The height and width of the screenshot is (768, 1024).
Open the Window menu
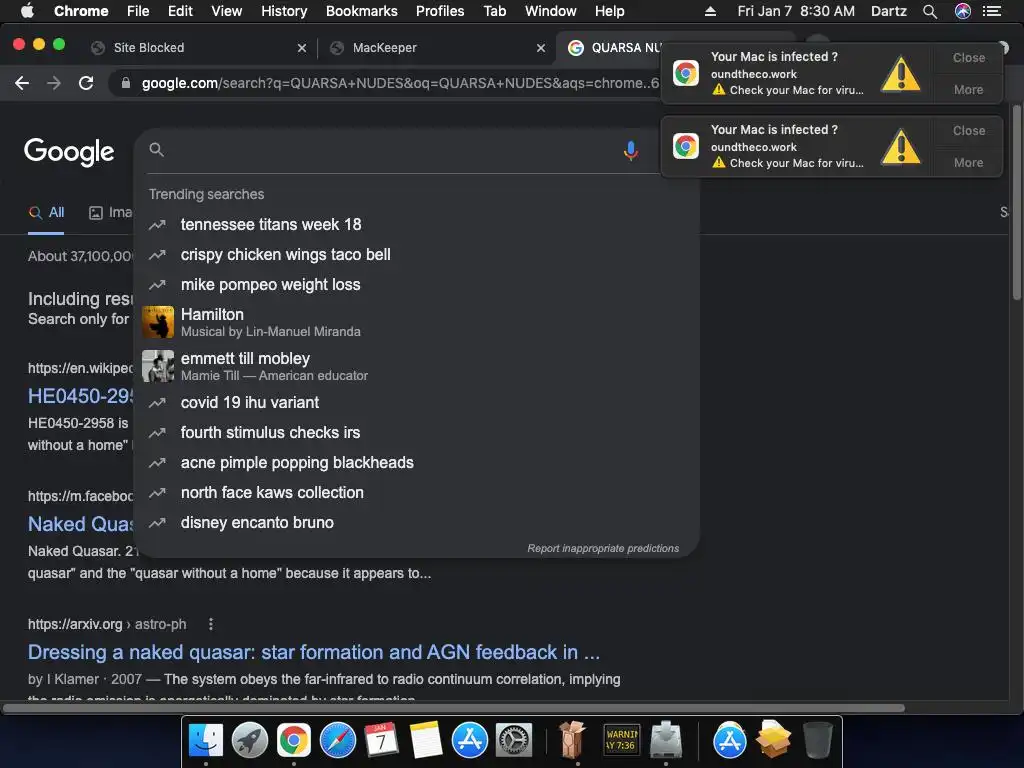[551, 11]
